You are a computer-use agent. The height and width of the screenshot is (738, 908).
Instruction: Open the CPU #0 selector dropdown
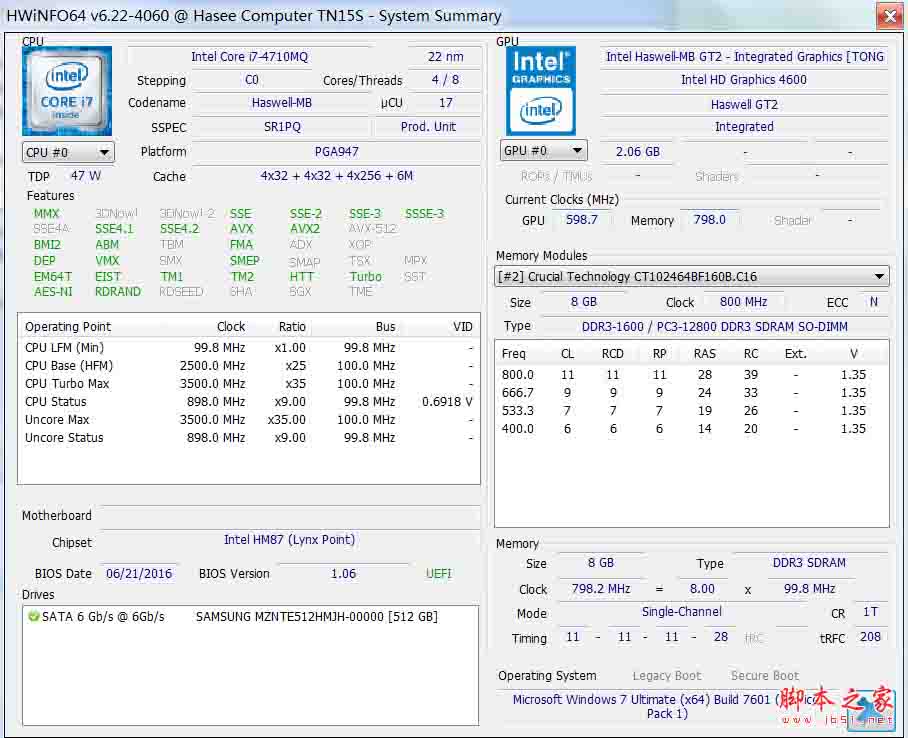(68, 152)
